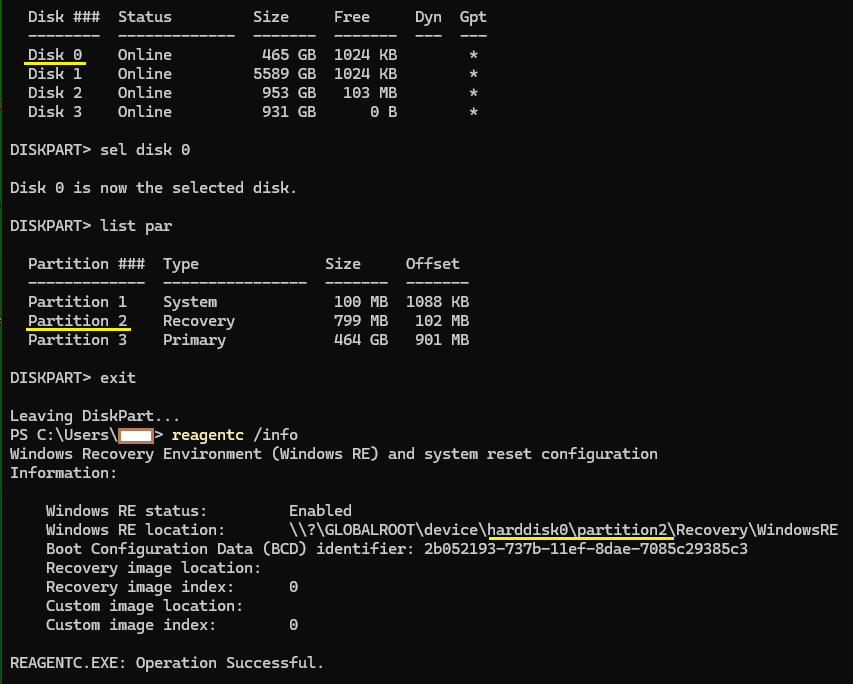Click the 'list par' command text

[136, 226]
